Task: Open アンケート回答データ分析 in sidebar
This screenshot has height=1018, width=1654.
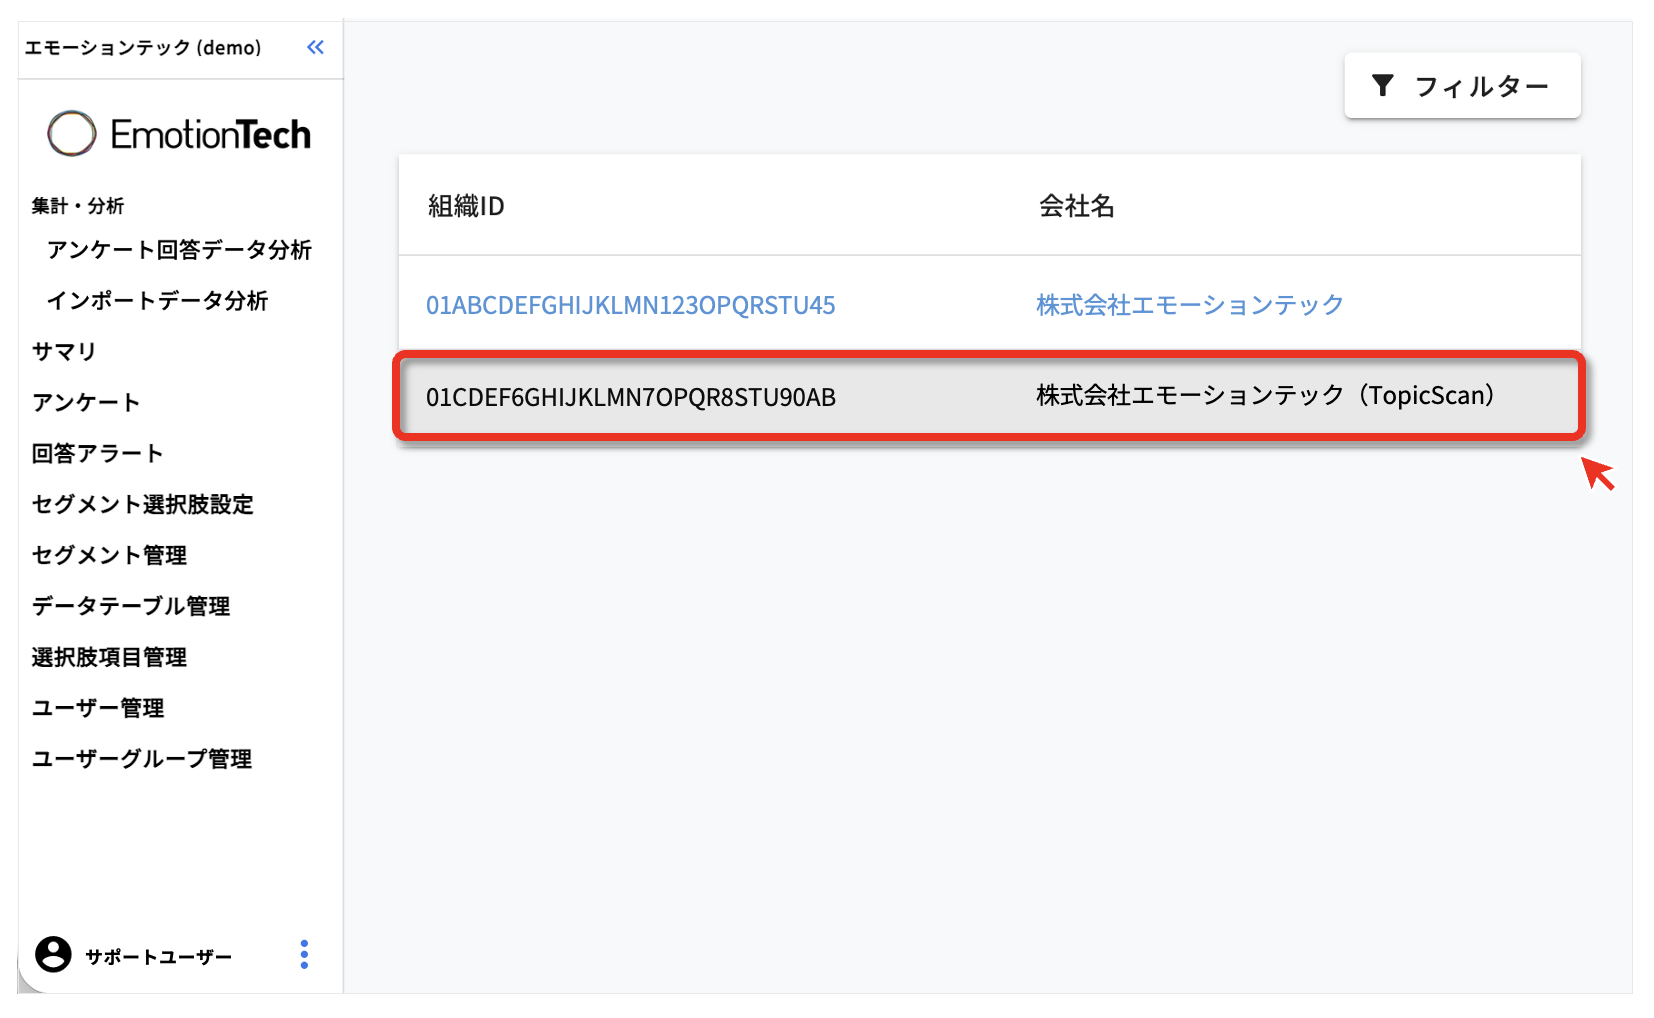Action: [x=179, y=250]
